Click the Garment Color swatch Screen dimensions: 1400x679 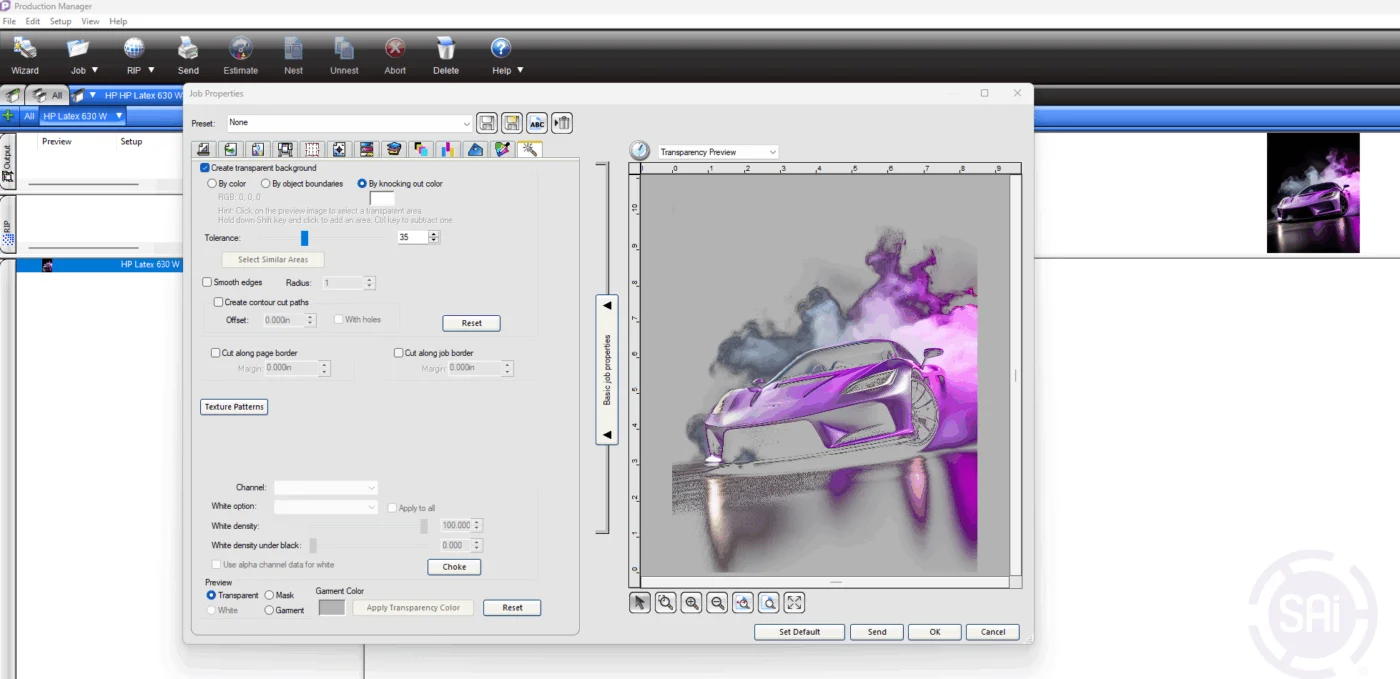coord(332,608)
